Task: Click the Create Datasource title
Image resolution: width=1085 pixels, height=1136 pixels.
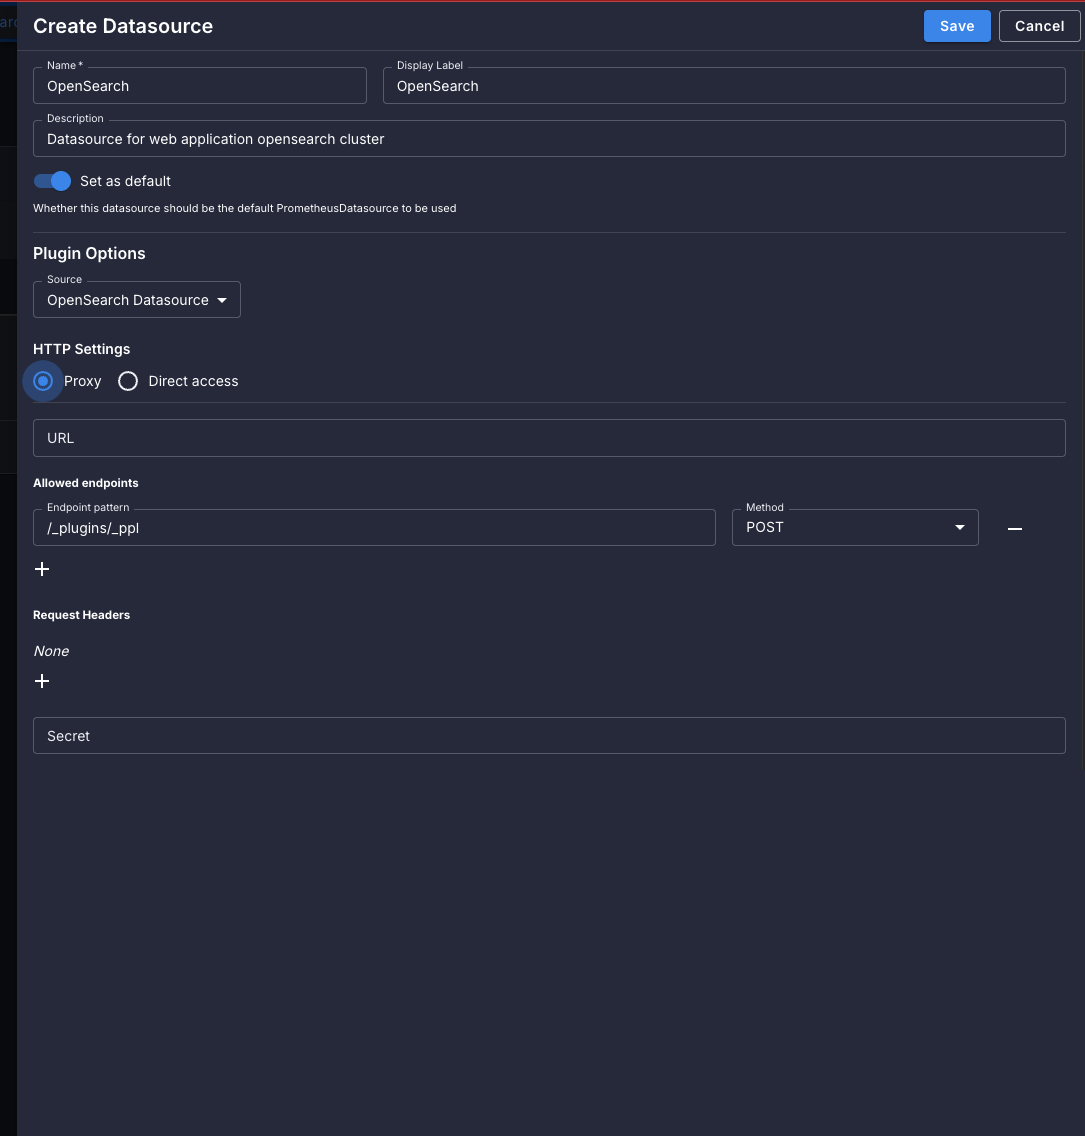Action: pyautogui.click(x=123, y=26)
